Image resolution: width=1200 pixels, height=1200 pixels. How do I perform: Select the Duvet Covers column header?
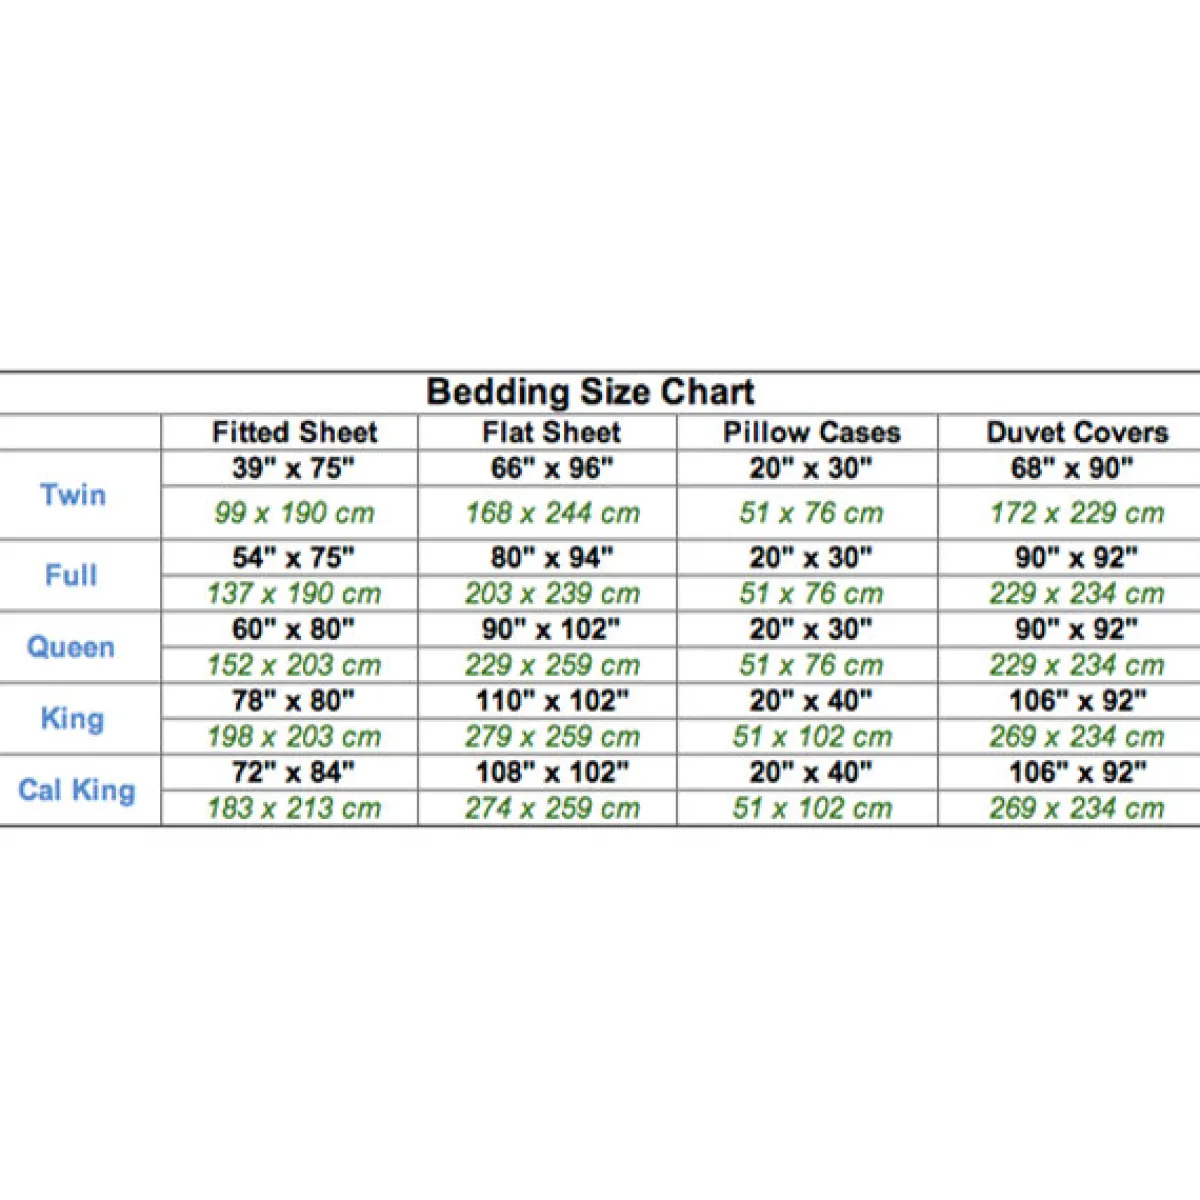(x=1077, y=433)
